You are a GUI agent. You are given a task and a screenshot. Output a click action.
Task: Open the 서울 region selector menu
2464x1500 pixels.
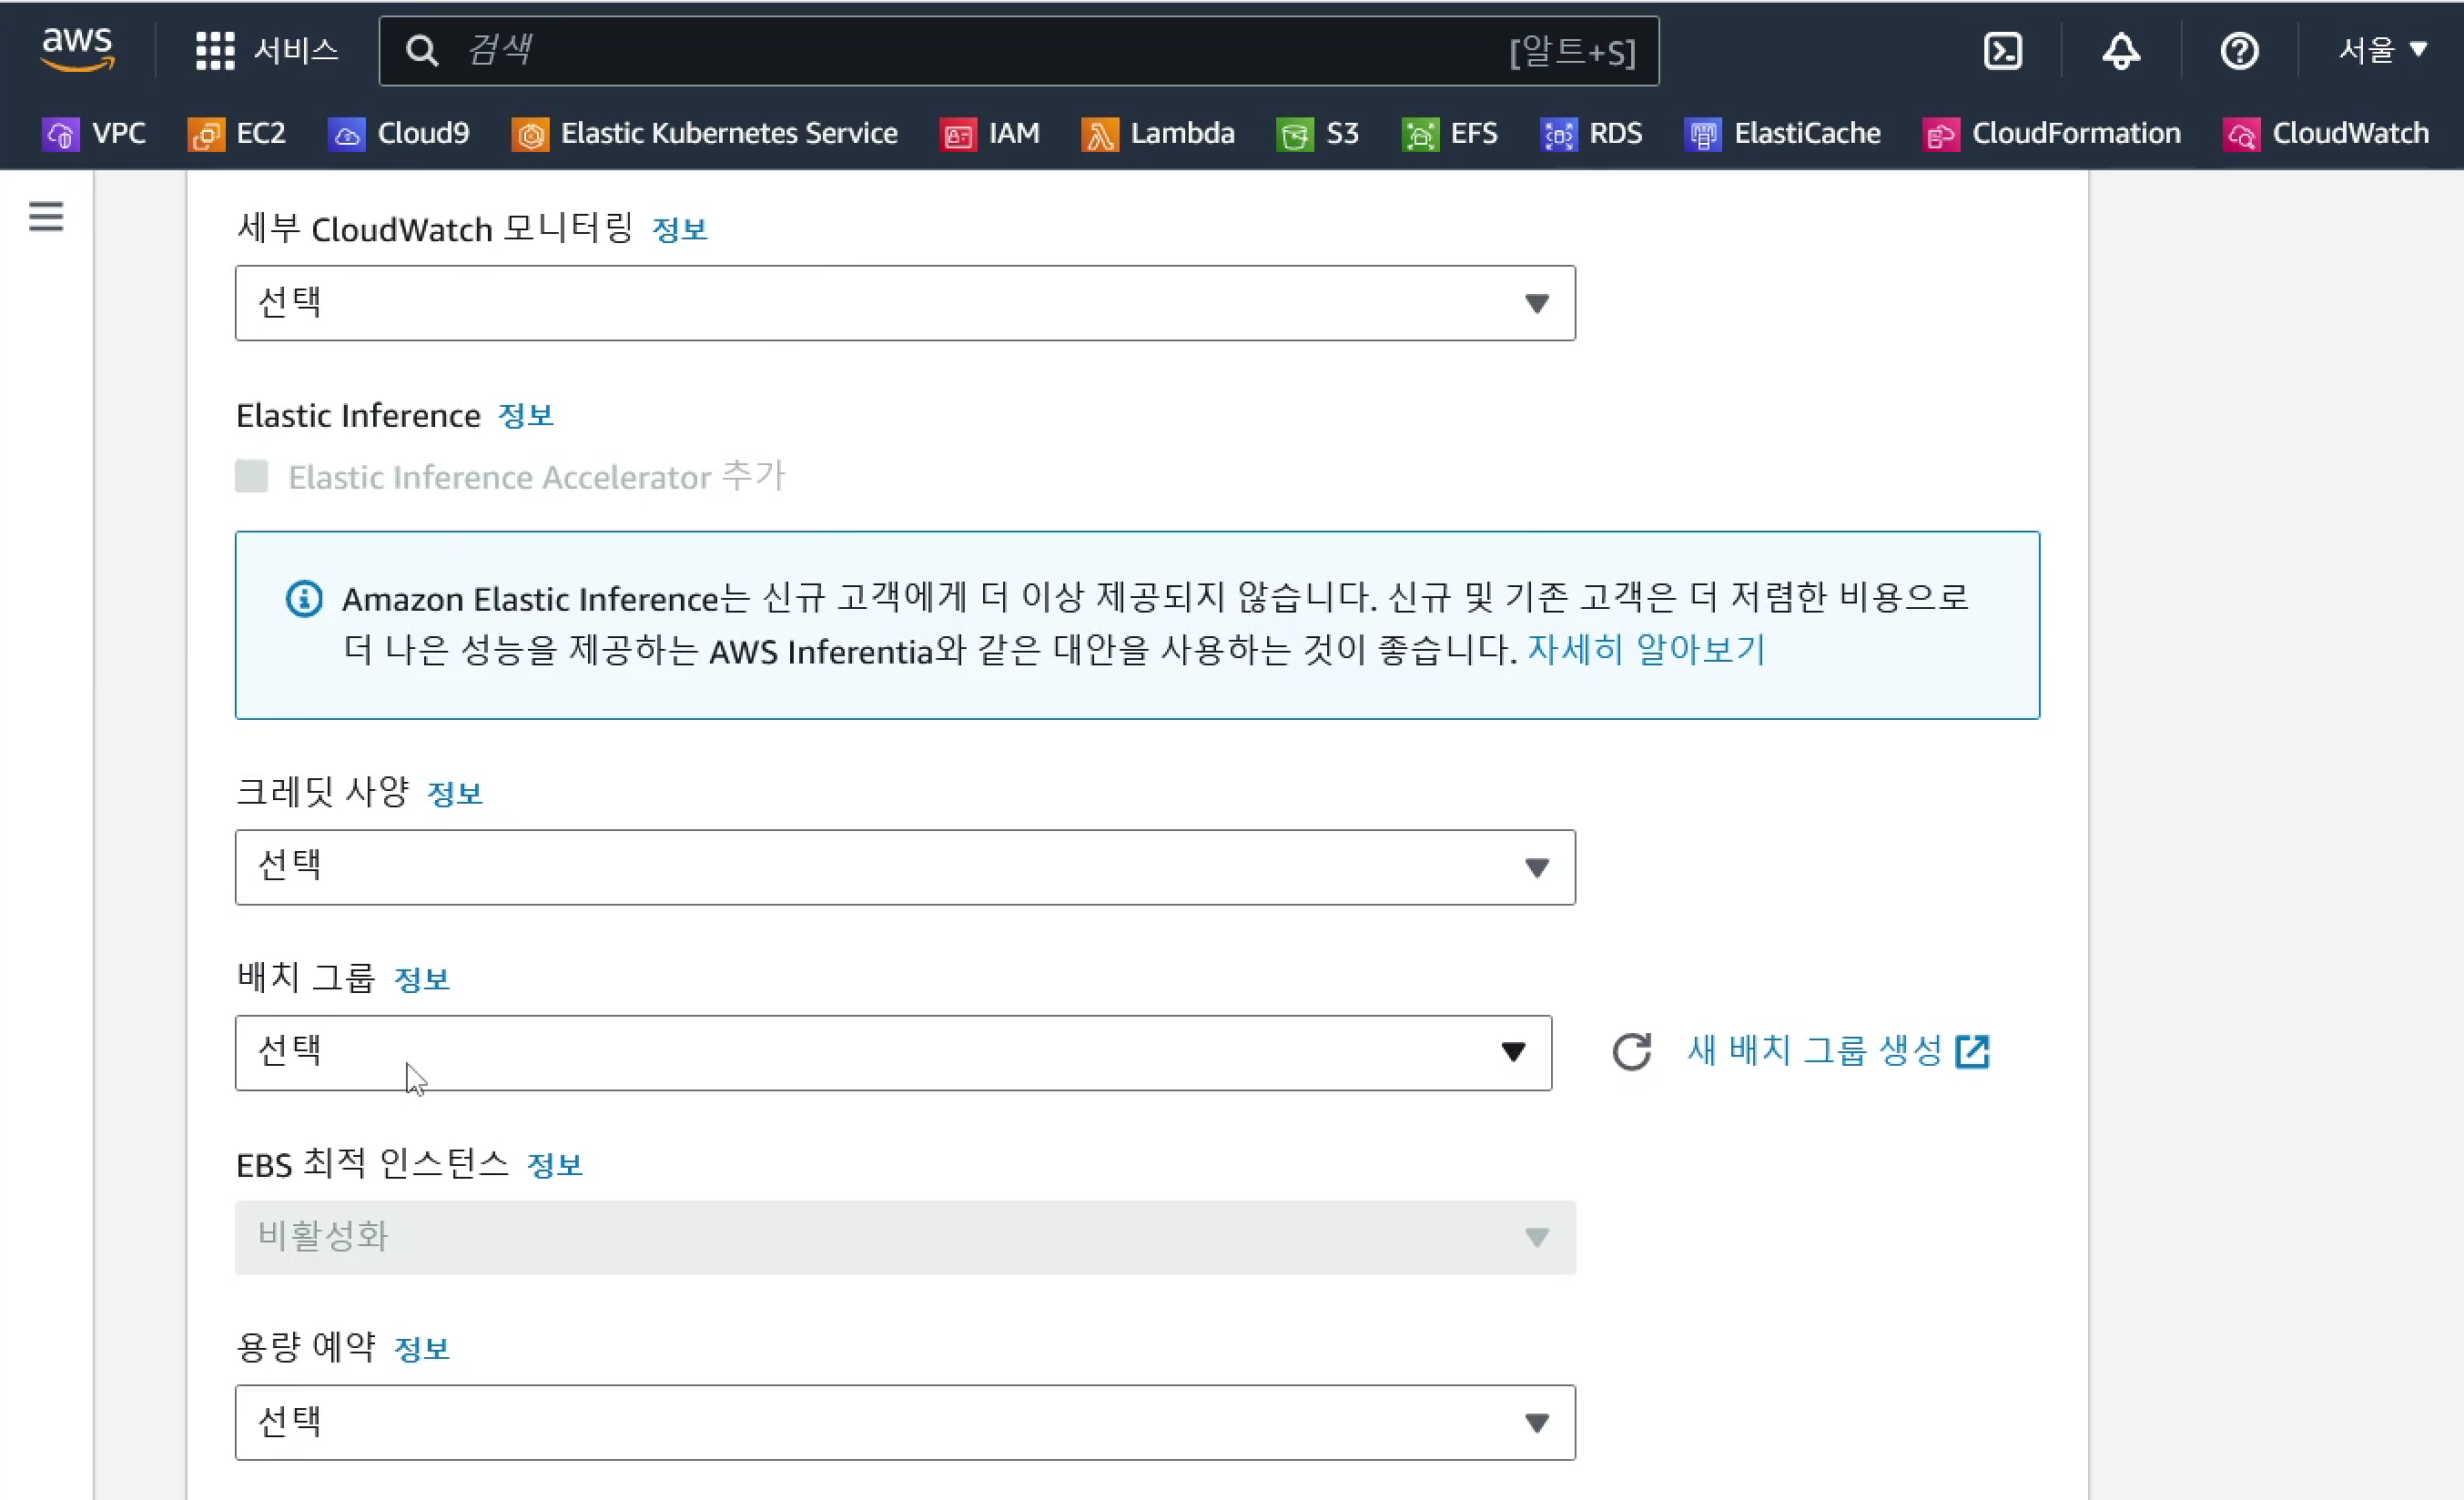[2382, 50]
